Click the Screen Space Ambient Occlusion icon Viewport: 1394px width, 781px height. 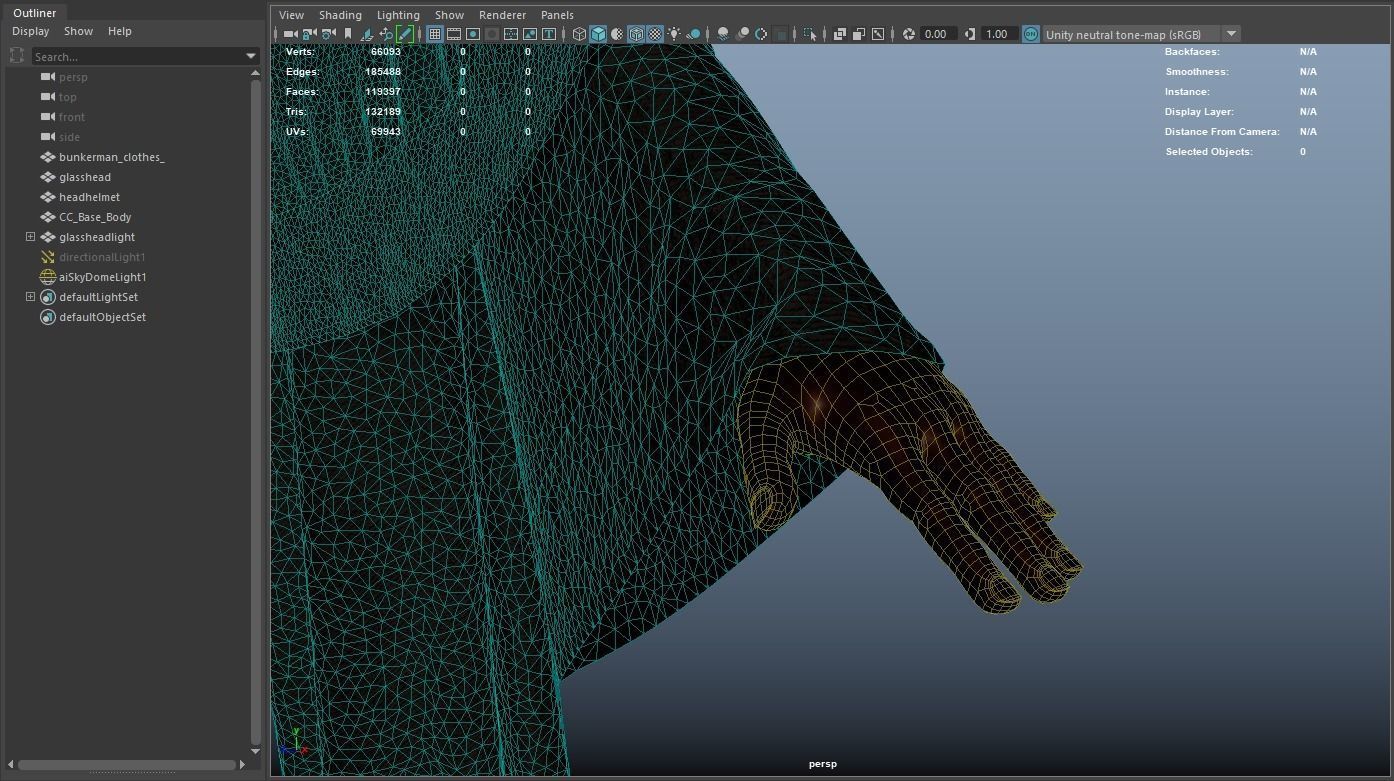pyautogui.click(x=723, y=34)
